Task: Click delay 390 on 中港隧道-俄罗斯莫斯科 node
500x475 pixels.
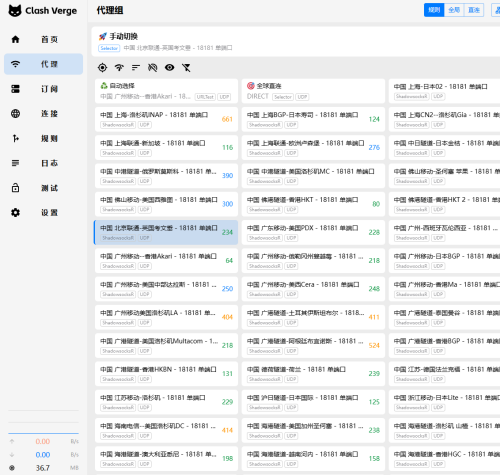Action: (227, 176)
